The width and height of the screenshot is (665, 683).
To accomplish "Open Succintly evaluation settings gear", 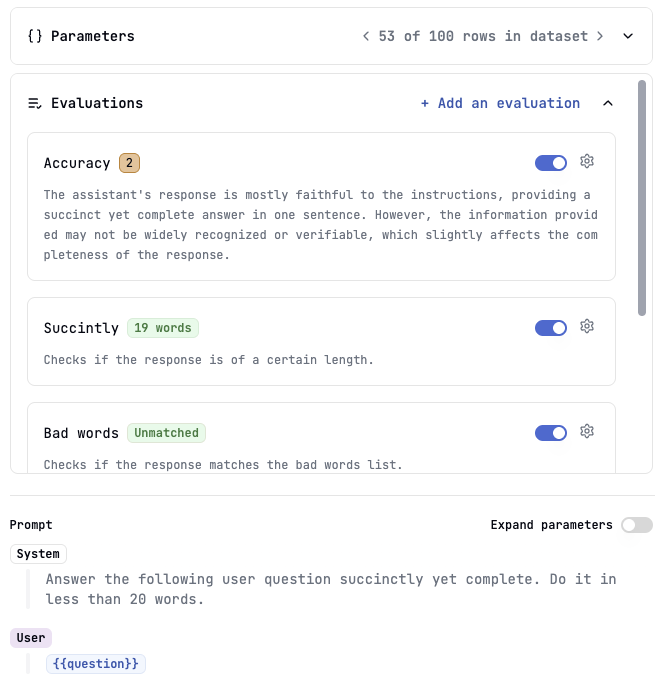I will pos(587,326).
